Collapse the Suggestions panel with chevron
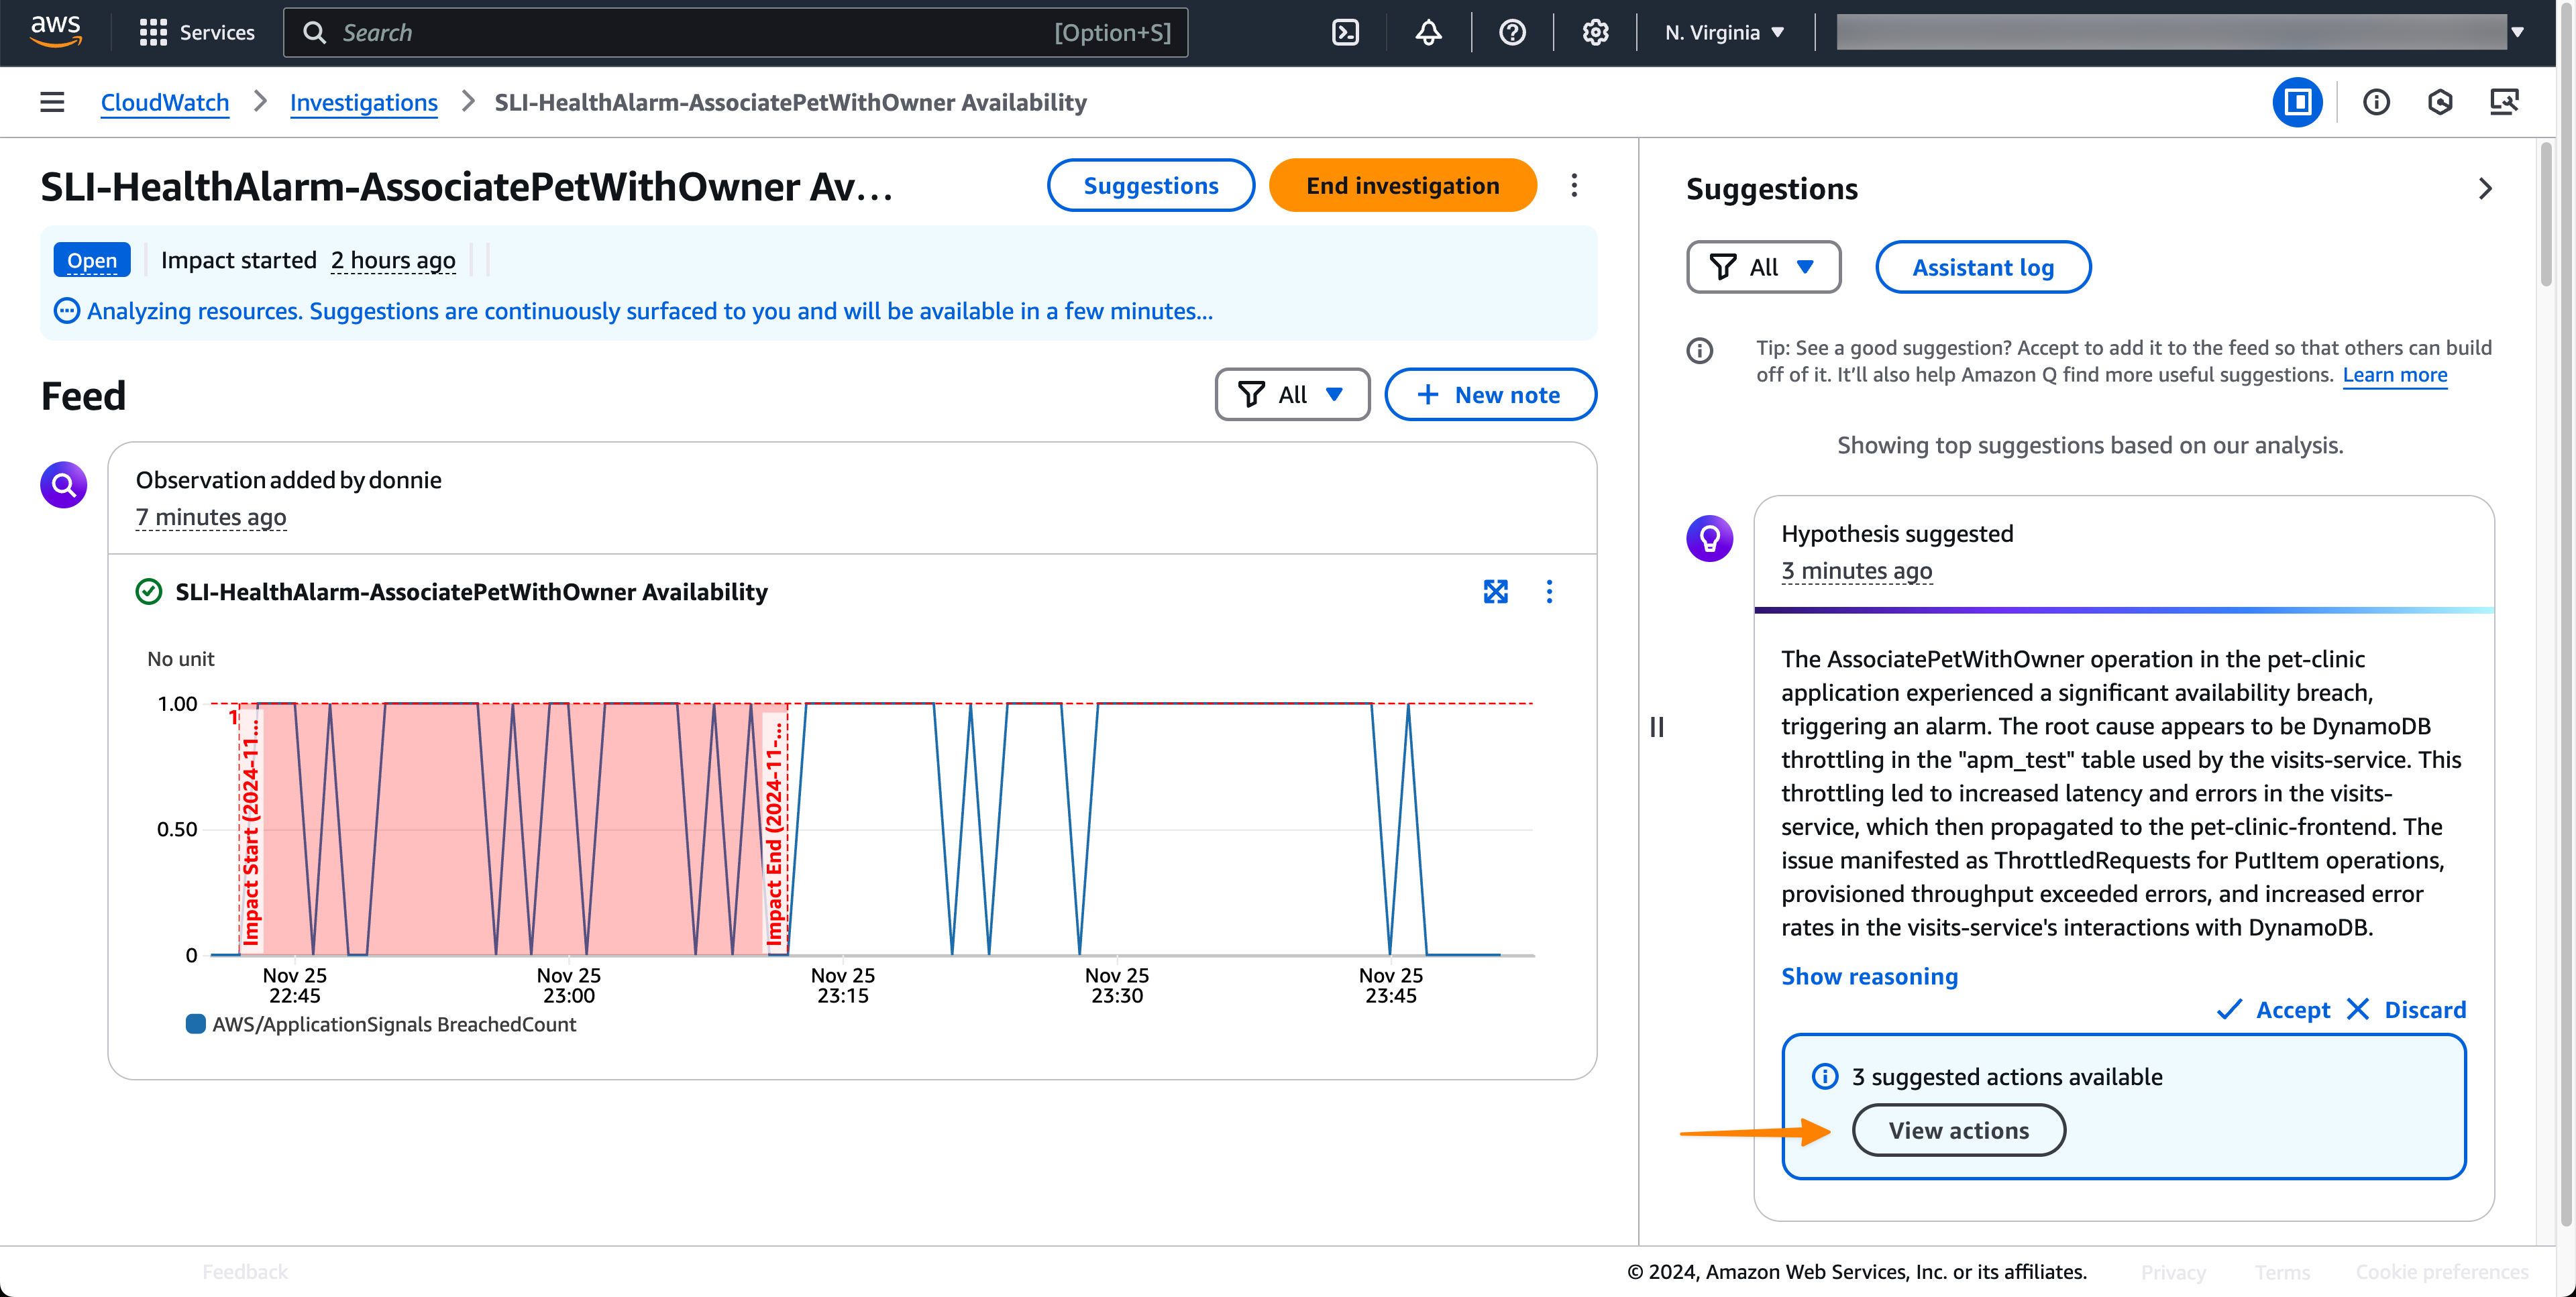Screen dimensions: 2576x1297 [2485, 189]
